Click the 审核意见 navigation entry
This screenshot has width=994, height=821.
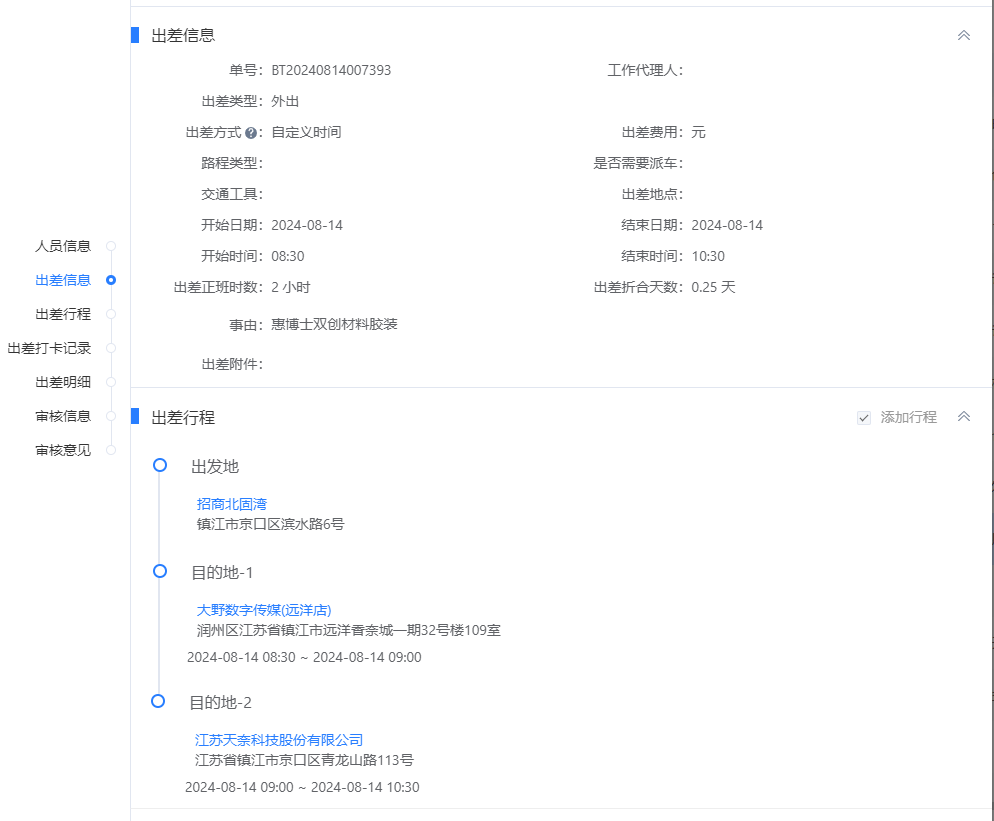pyautogui.click(x=62, y=450)
